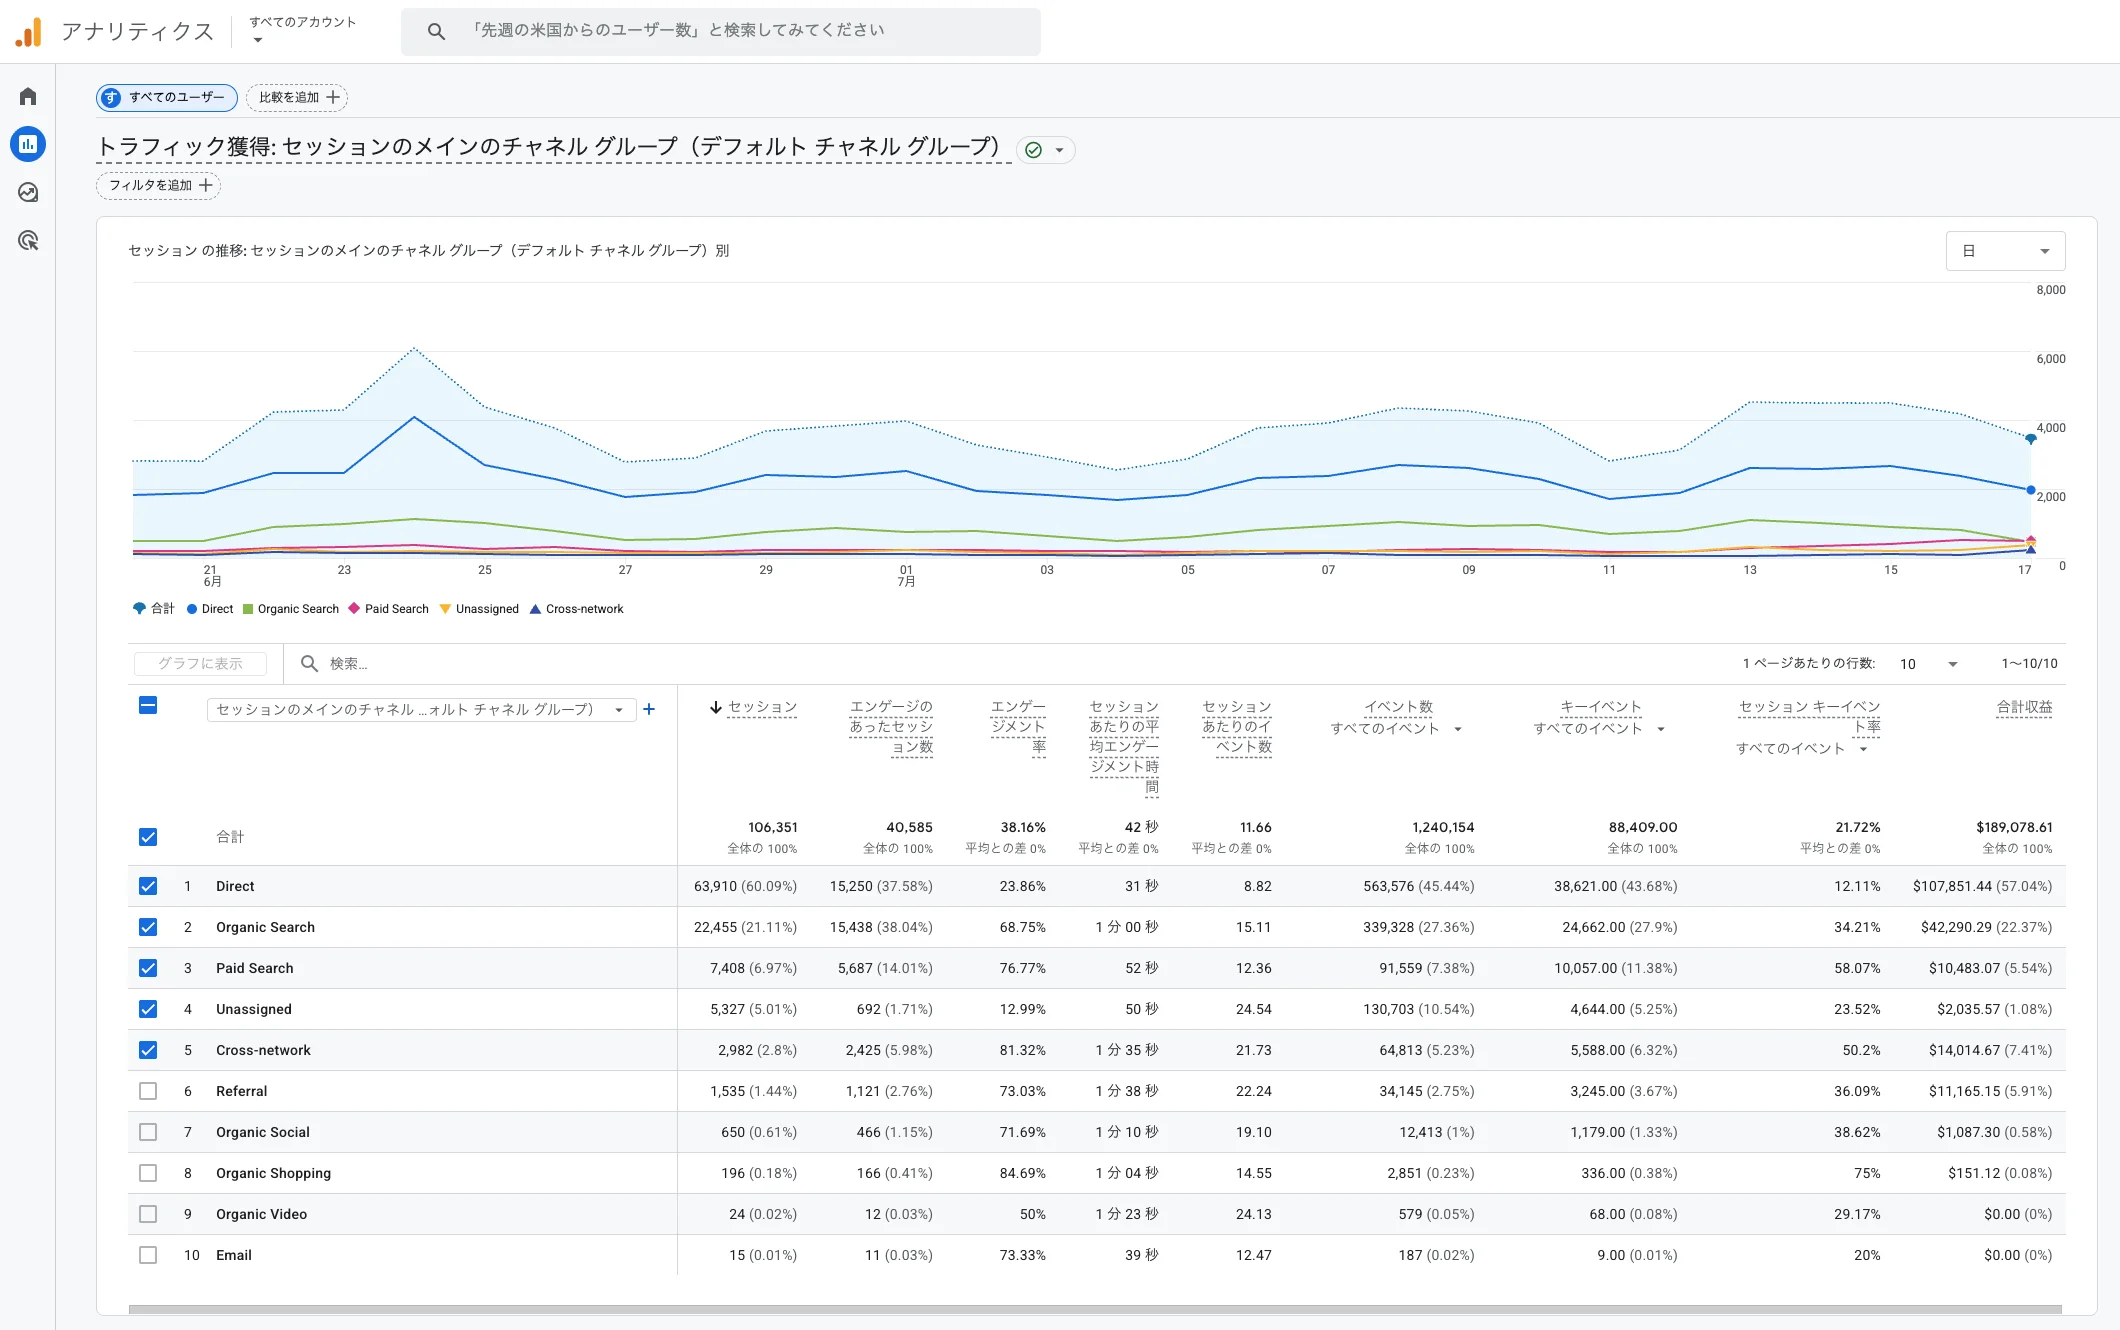Screen dimensions: 2120x1330
Task: Click the sort arrow on セッション column
Action: [x=716, y=707]
